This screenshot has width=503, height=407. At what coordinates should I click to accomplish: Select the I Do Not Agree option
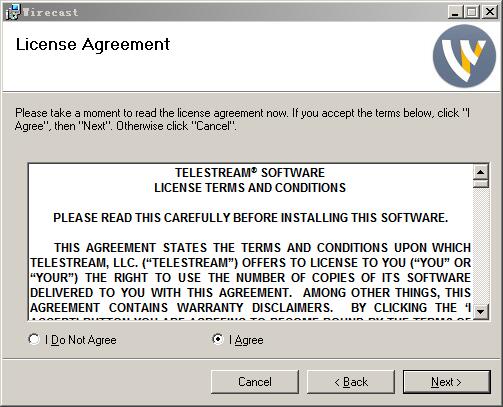point(34,339)
